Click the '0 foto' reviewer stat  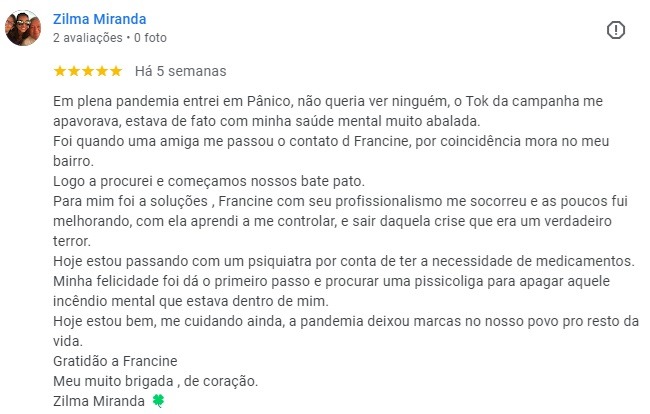(150, 38)
